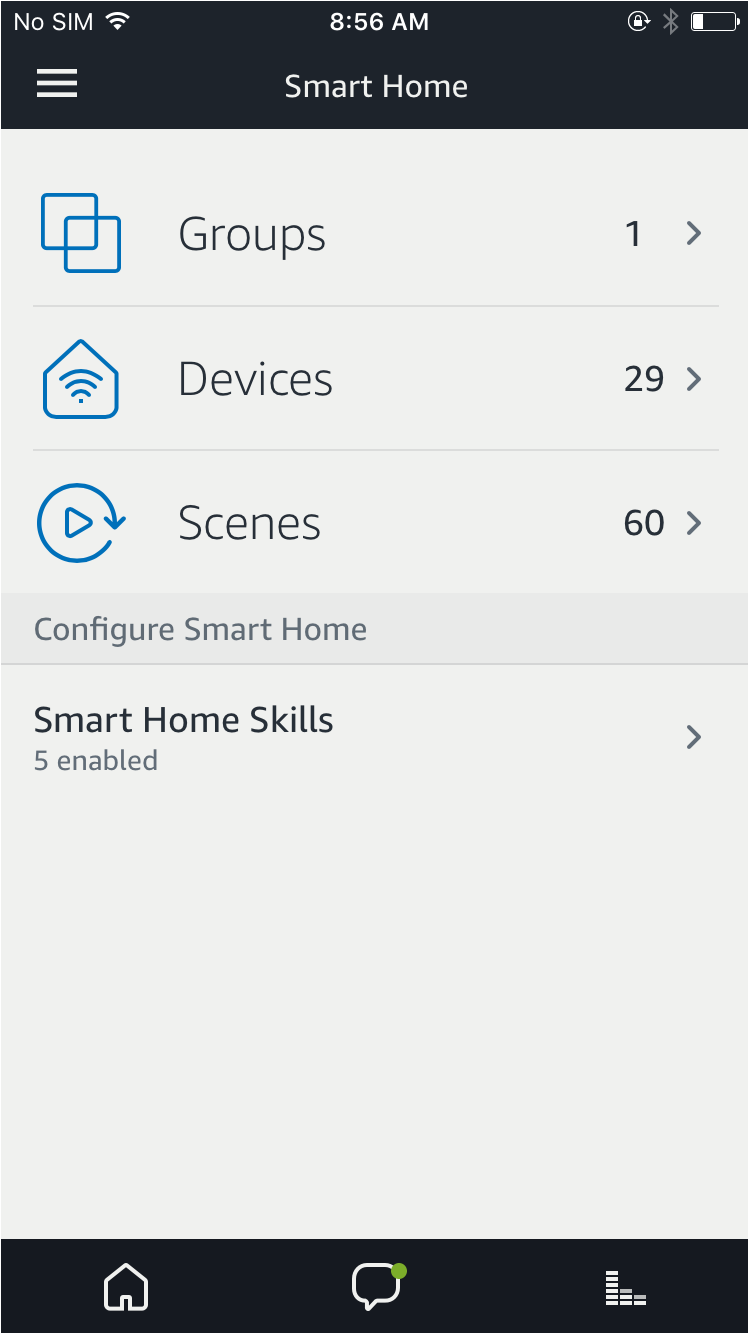Select the Scenes list item label
Viewport: 748px width, 1333px height.
coord(249,524)
